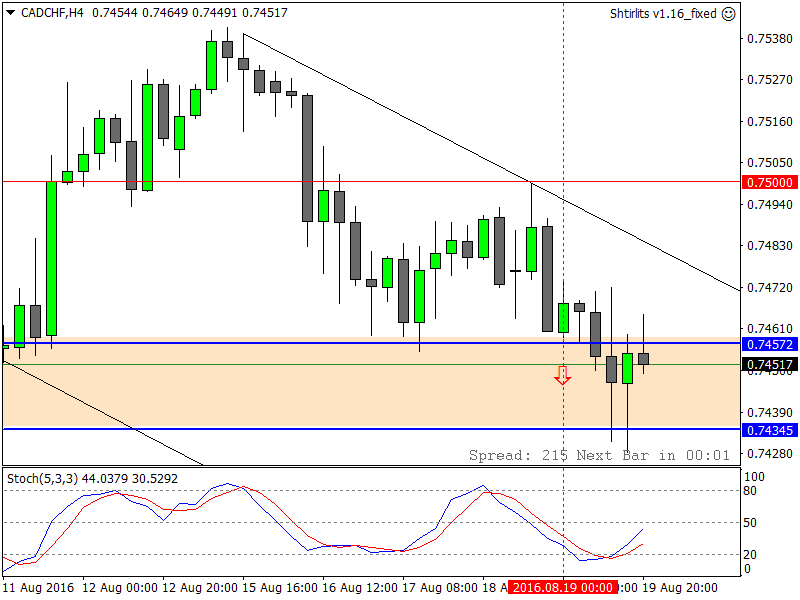Click the 2016.08.19 00:00 red date marker
Image resolution: width=800 pixels, height=600 pixels.
coord(563,587)
